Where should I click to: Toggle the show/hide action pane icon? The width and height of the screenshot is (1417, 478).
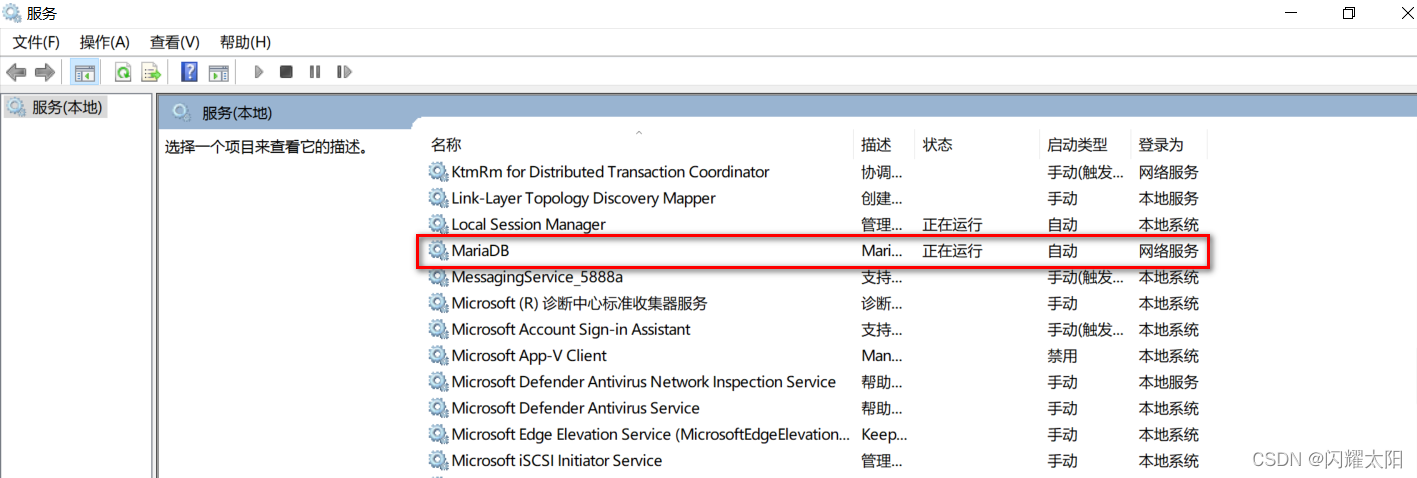click(218, 72)
